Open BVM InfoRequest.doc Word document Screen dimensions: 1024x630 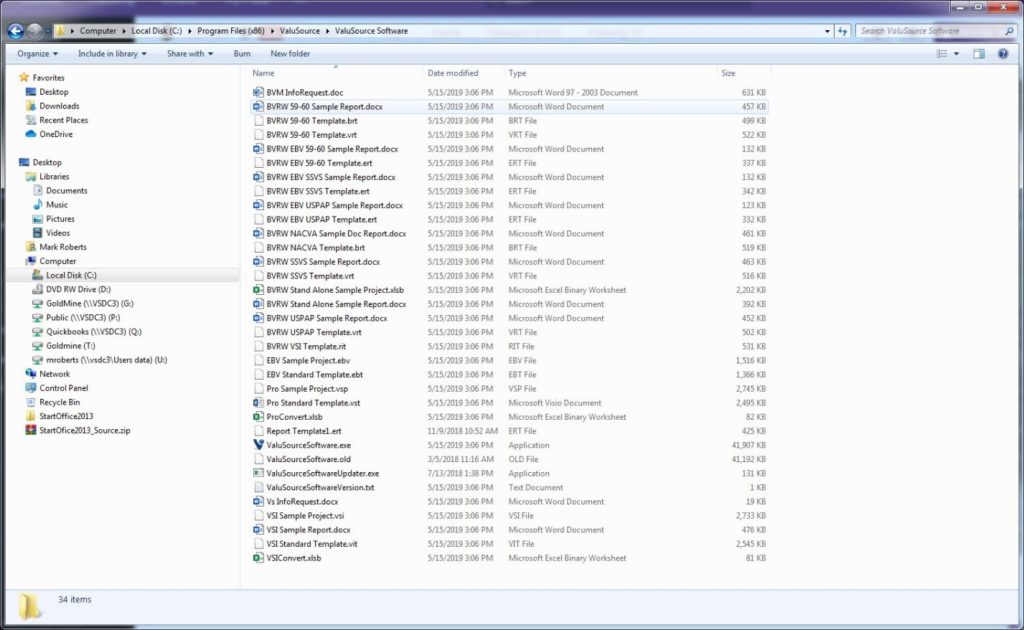click(x=303, y=92)
